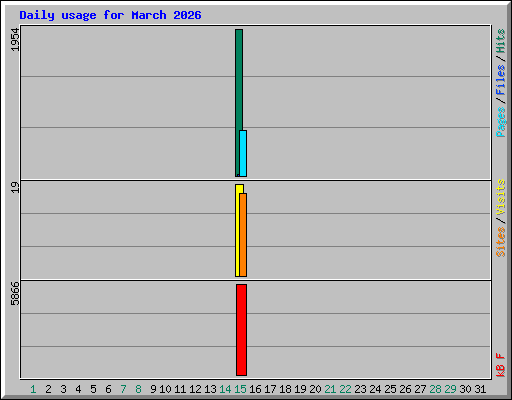Viewport: 512px width, 400px height.
Task: Click day 7 on the x-axis
Action: (123, 389)
